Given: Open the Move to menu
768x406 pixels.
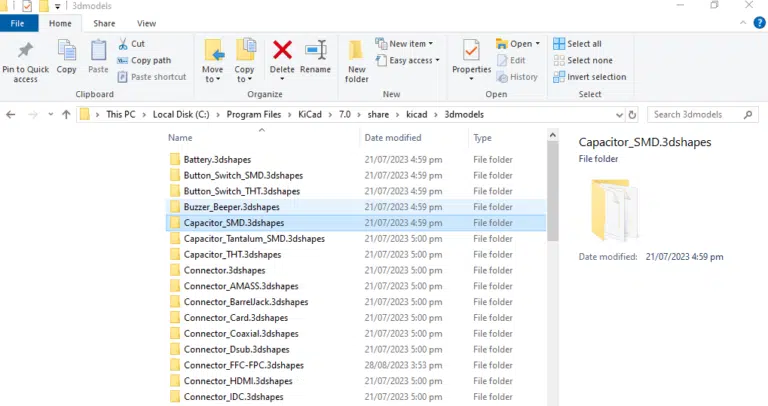Looking at the screenshot, I should click(x=213, y=61).
